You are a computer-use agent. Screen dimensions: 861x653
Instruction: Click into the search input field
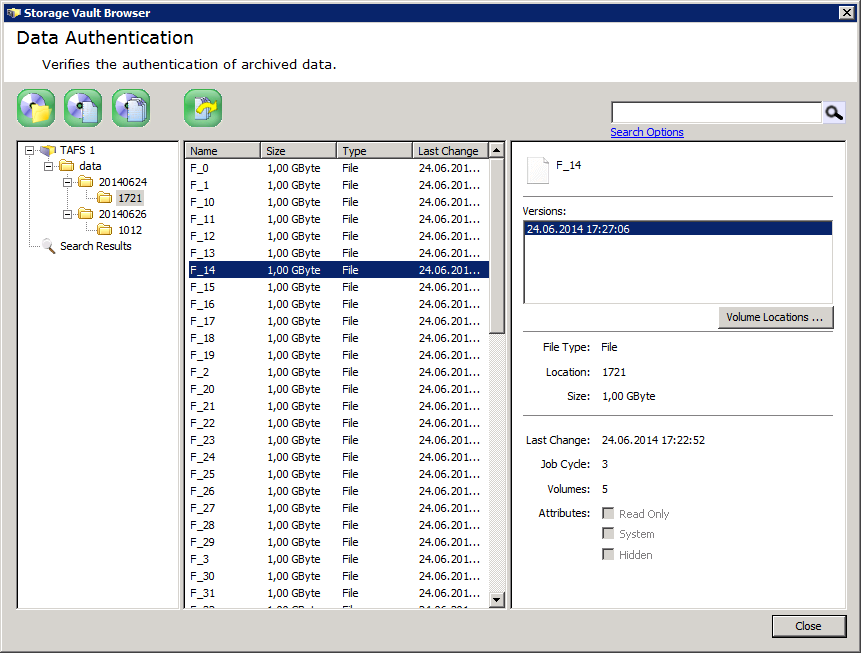coord(717,113)
